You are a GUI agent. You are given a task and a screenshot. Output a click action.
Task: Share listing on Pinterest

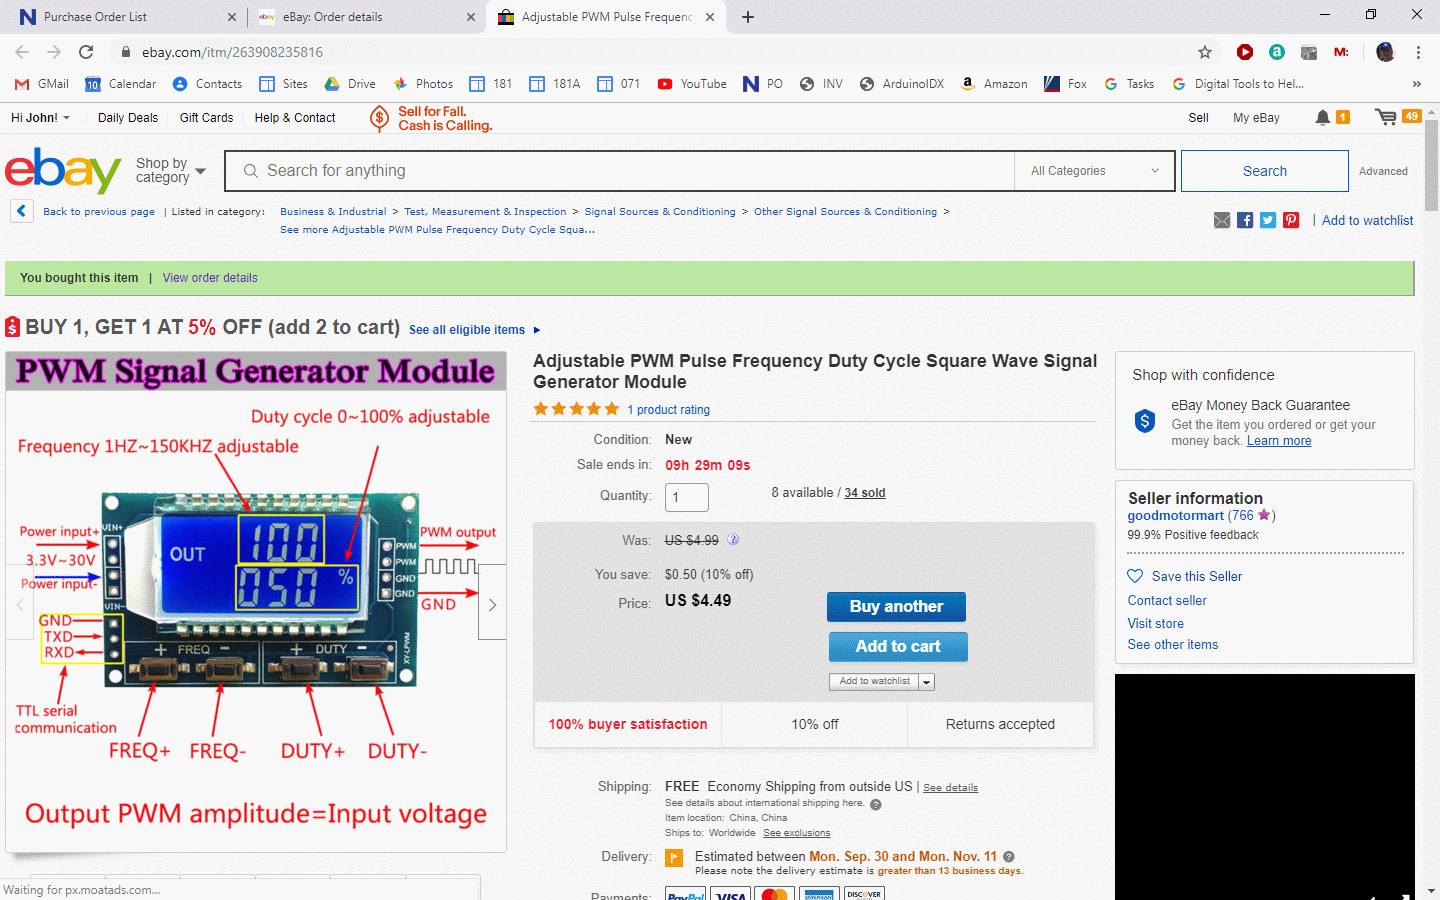(1291, 220)
